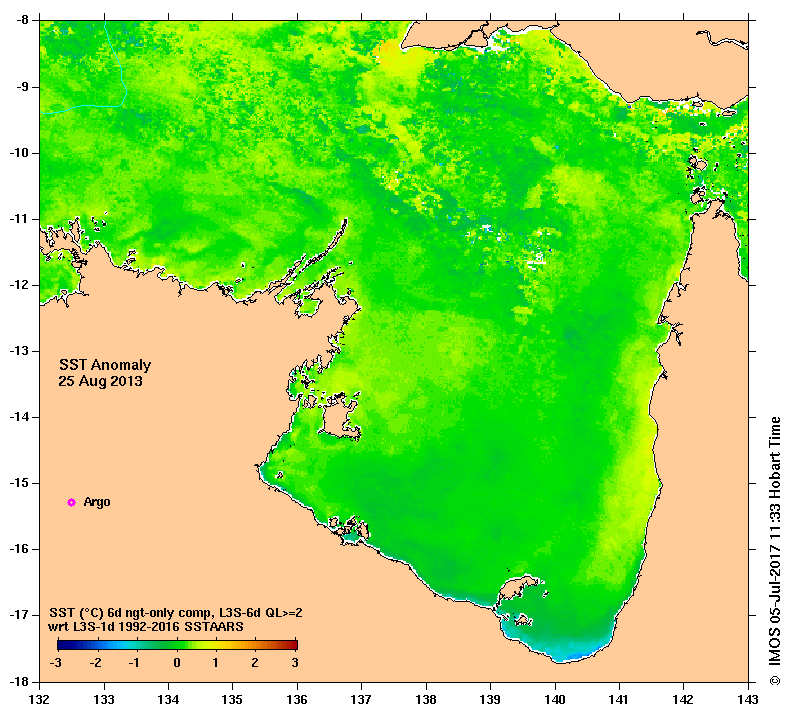Click the 'Argo' legend label
Viewport: 791px width, 716px height.
pos(97,502)
